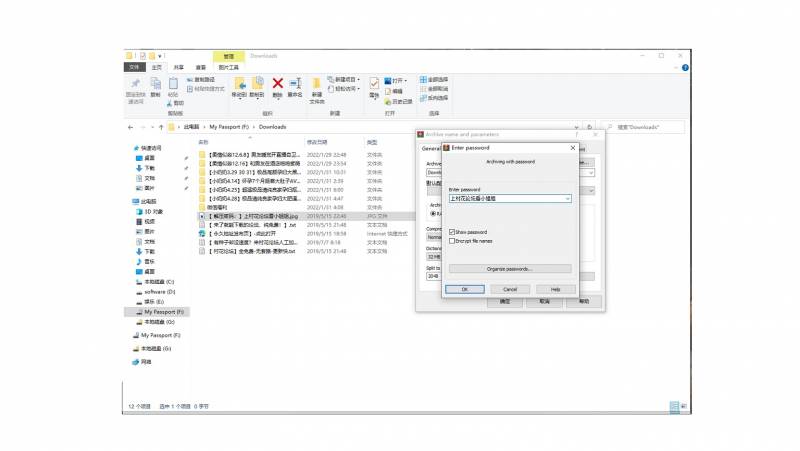800x451 pixels.
Task: Click the Organize passwords button
Action: point(510,269)
